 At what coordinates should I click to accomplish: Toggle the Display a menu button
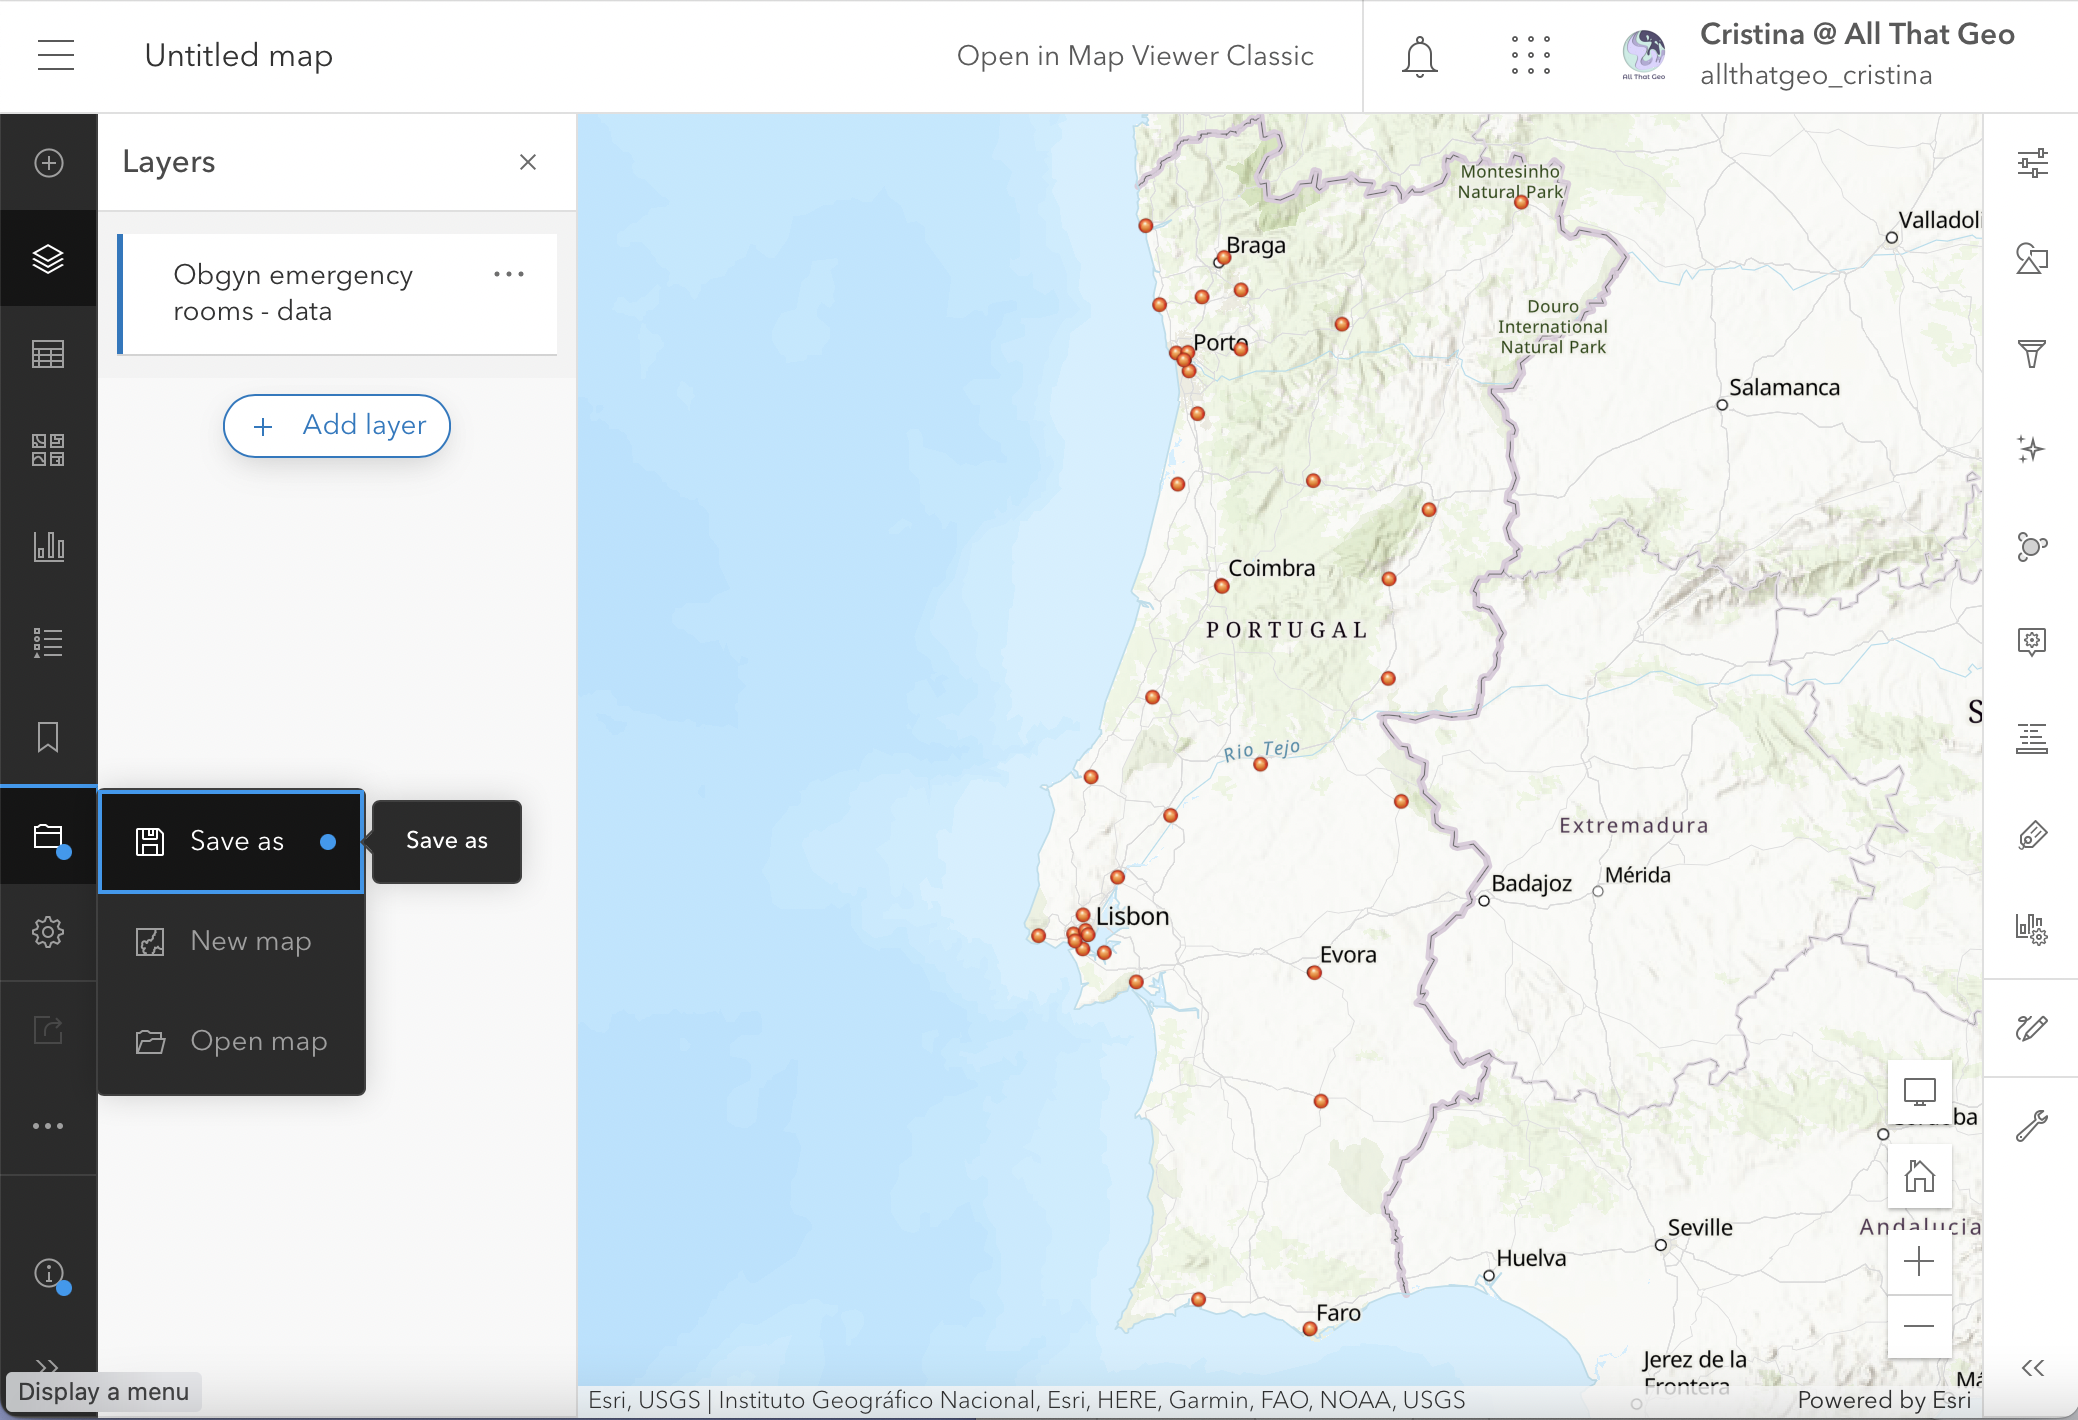pyautogui.click(x=47, y=1363)
